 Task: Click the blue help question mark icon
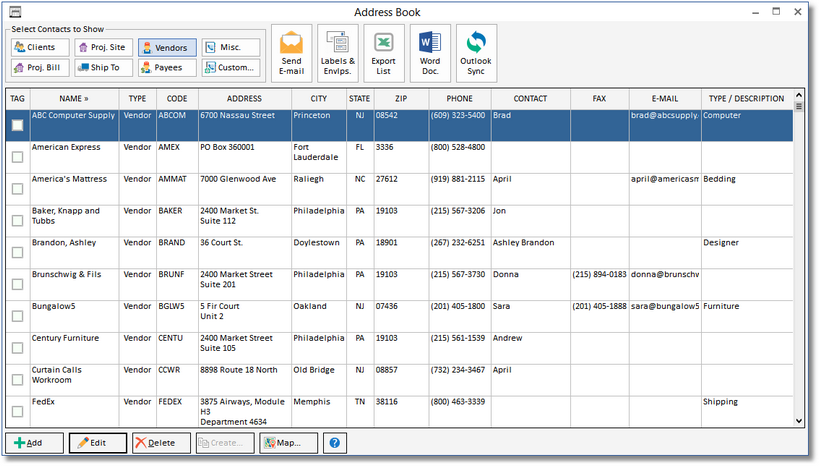coord(334,443)
